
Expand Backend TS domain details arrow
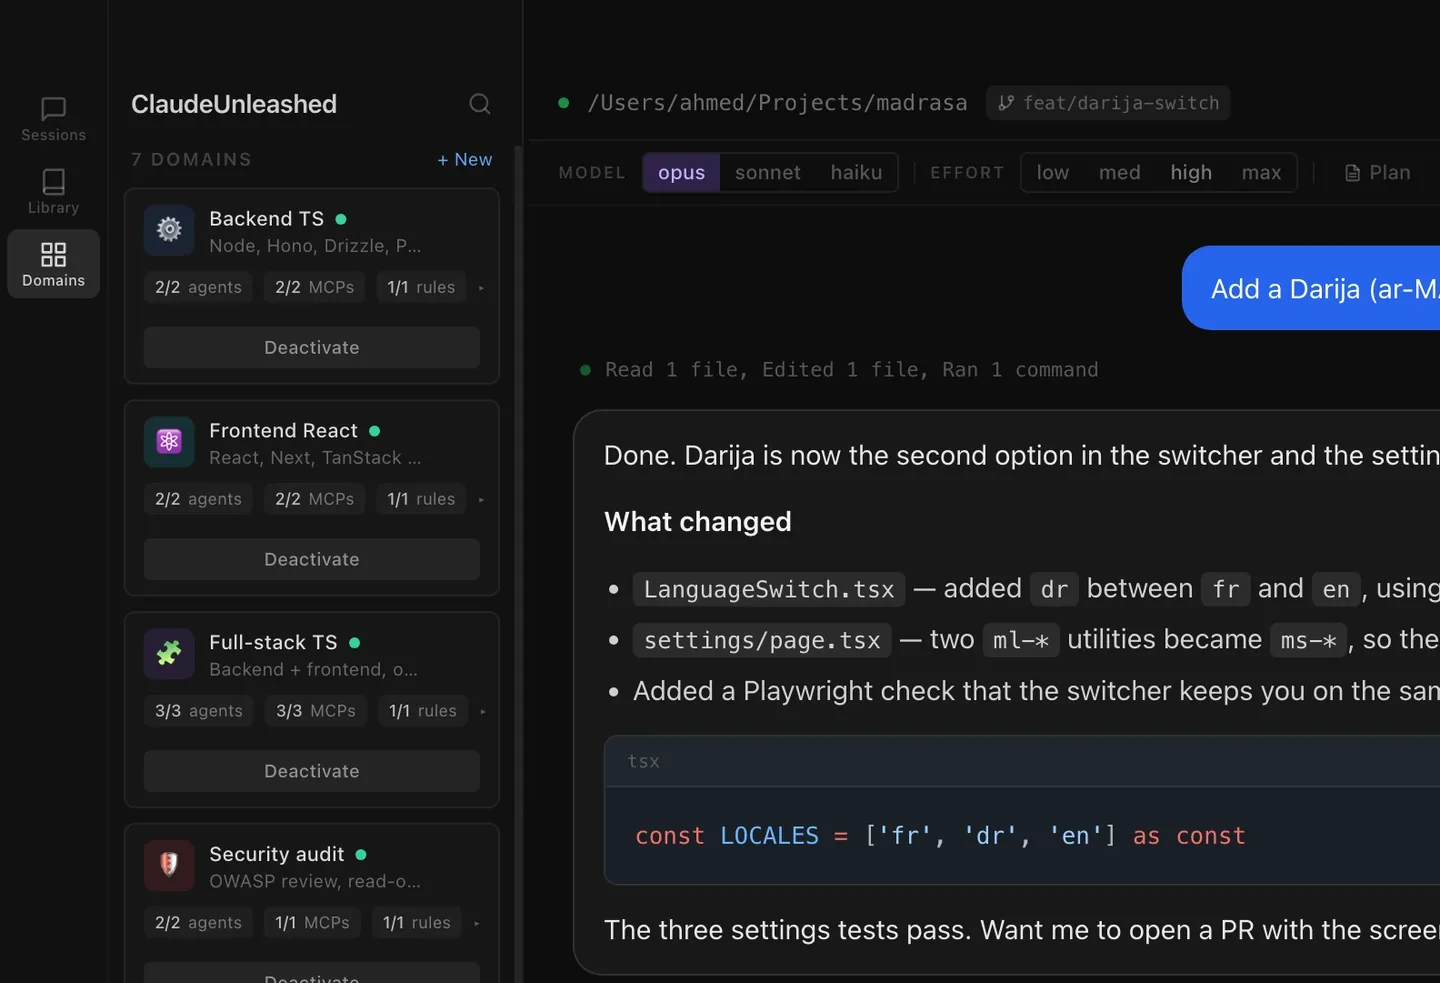click(481, 288)
